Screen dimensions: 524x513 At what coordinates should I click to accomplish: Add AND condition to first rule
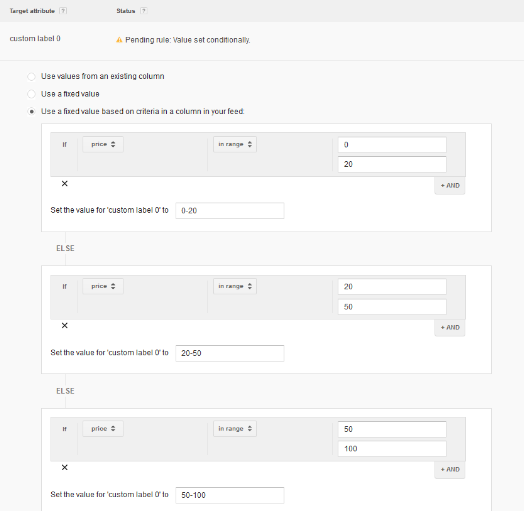click(x=450, y=185)
